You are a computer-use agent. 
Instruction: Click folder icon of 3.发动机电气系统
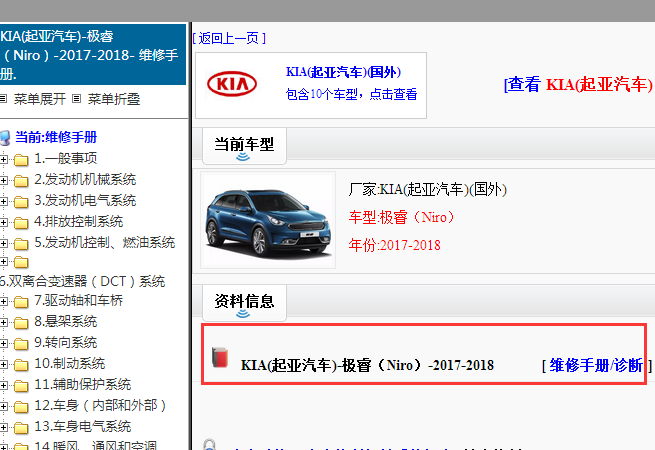tap(21, 202)
